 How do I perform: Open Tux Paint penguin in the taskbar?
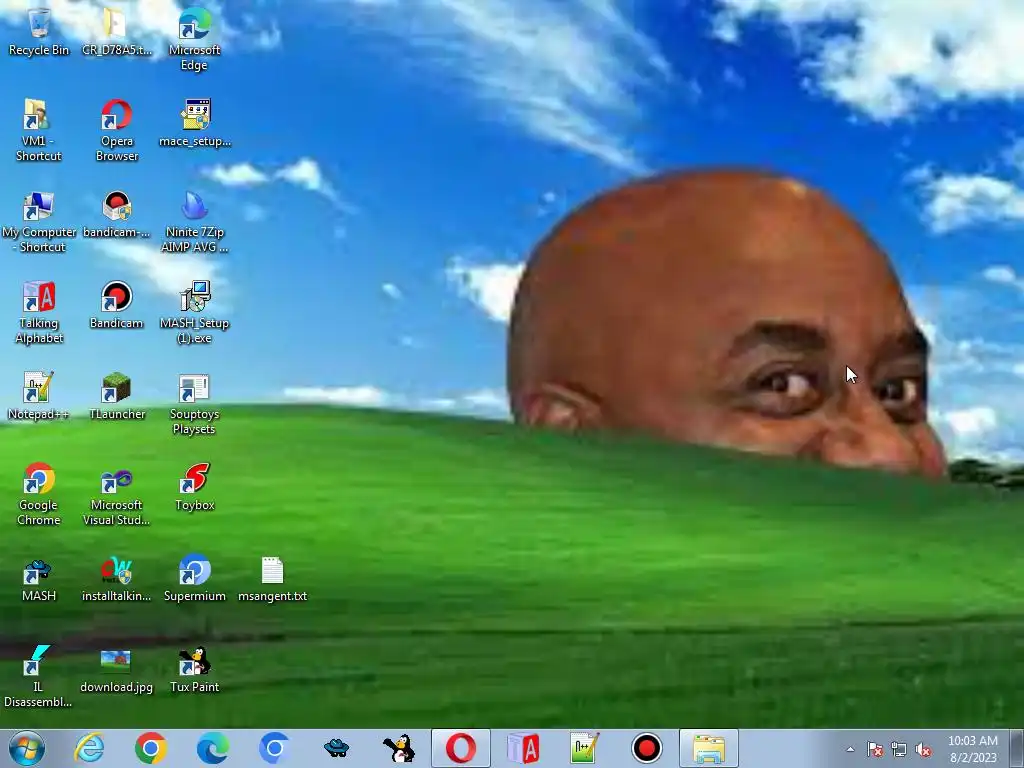pyautogui.click(x=398, y=748)
